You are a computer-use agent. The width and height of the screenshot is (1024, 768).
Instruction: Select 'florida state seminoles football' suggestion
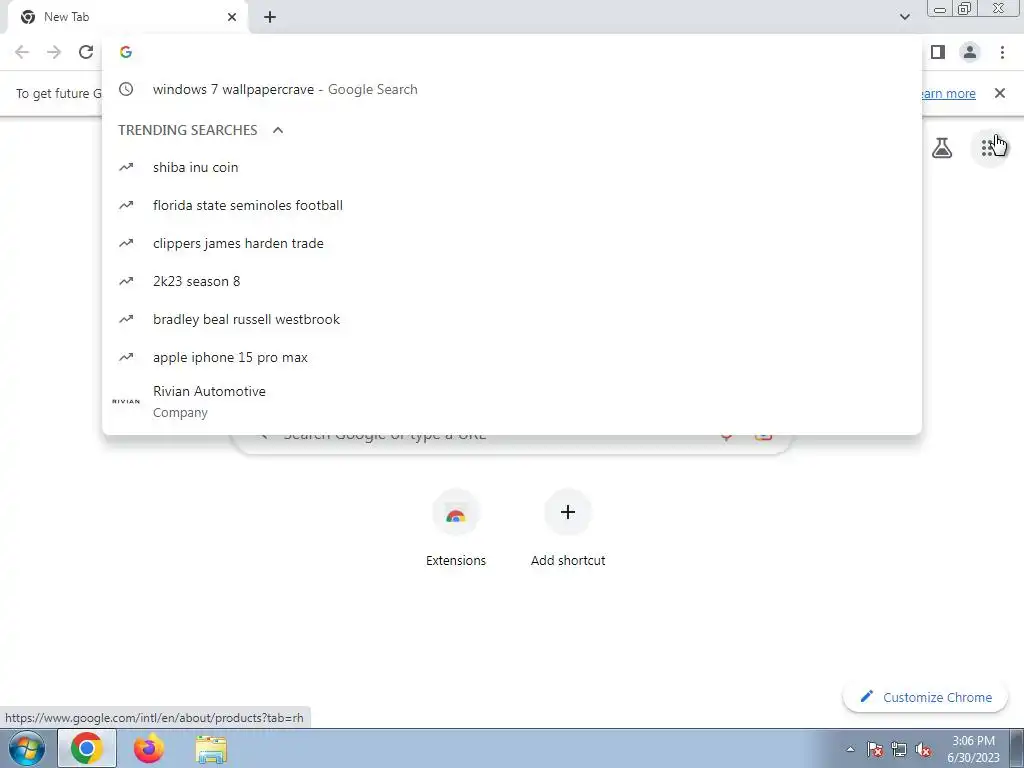tap(512, 205)
